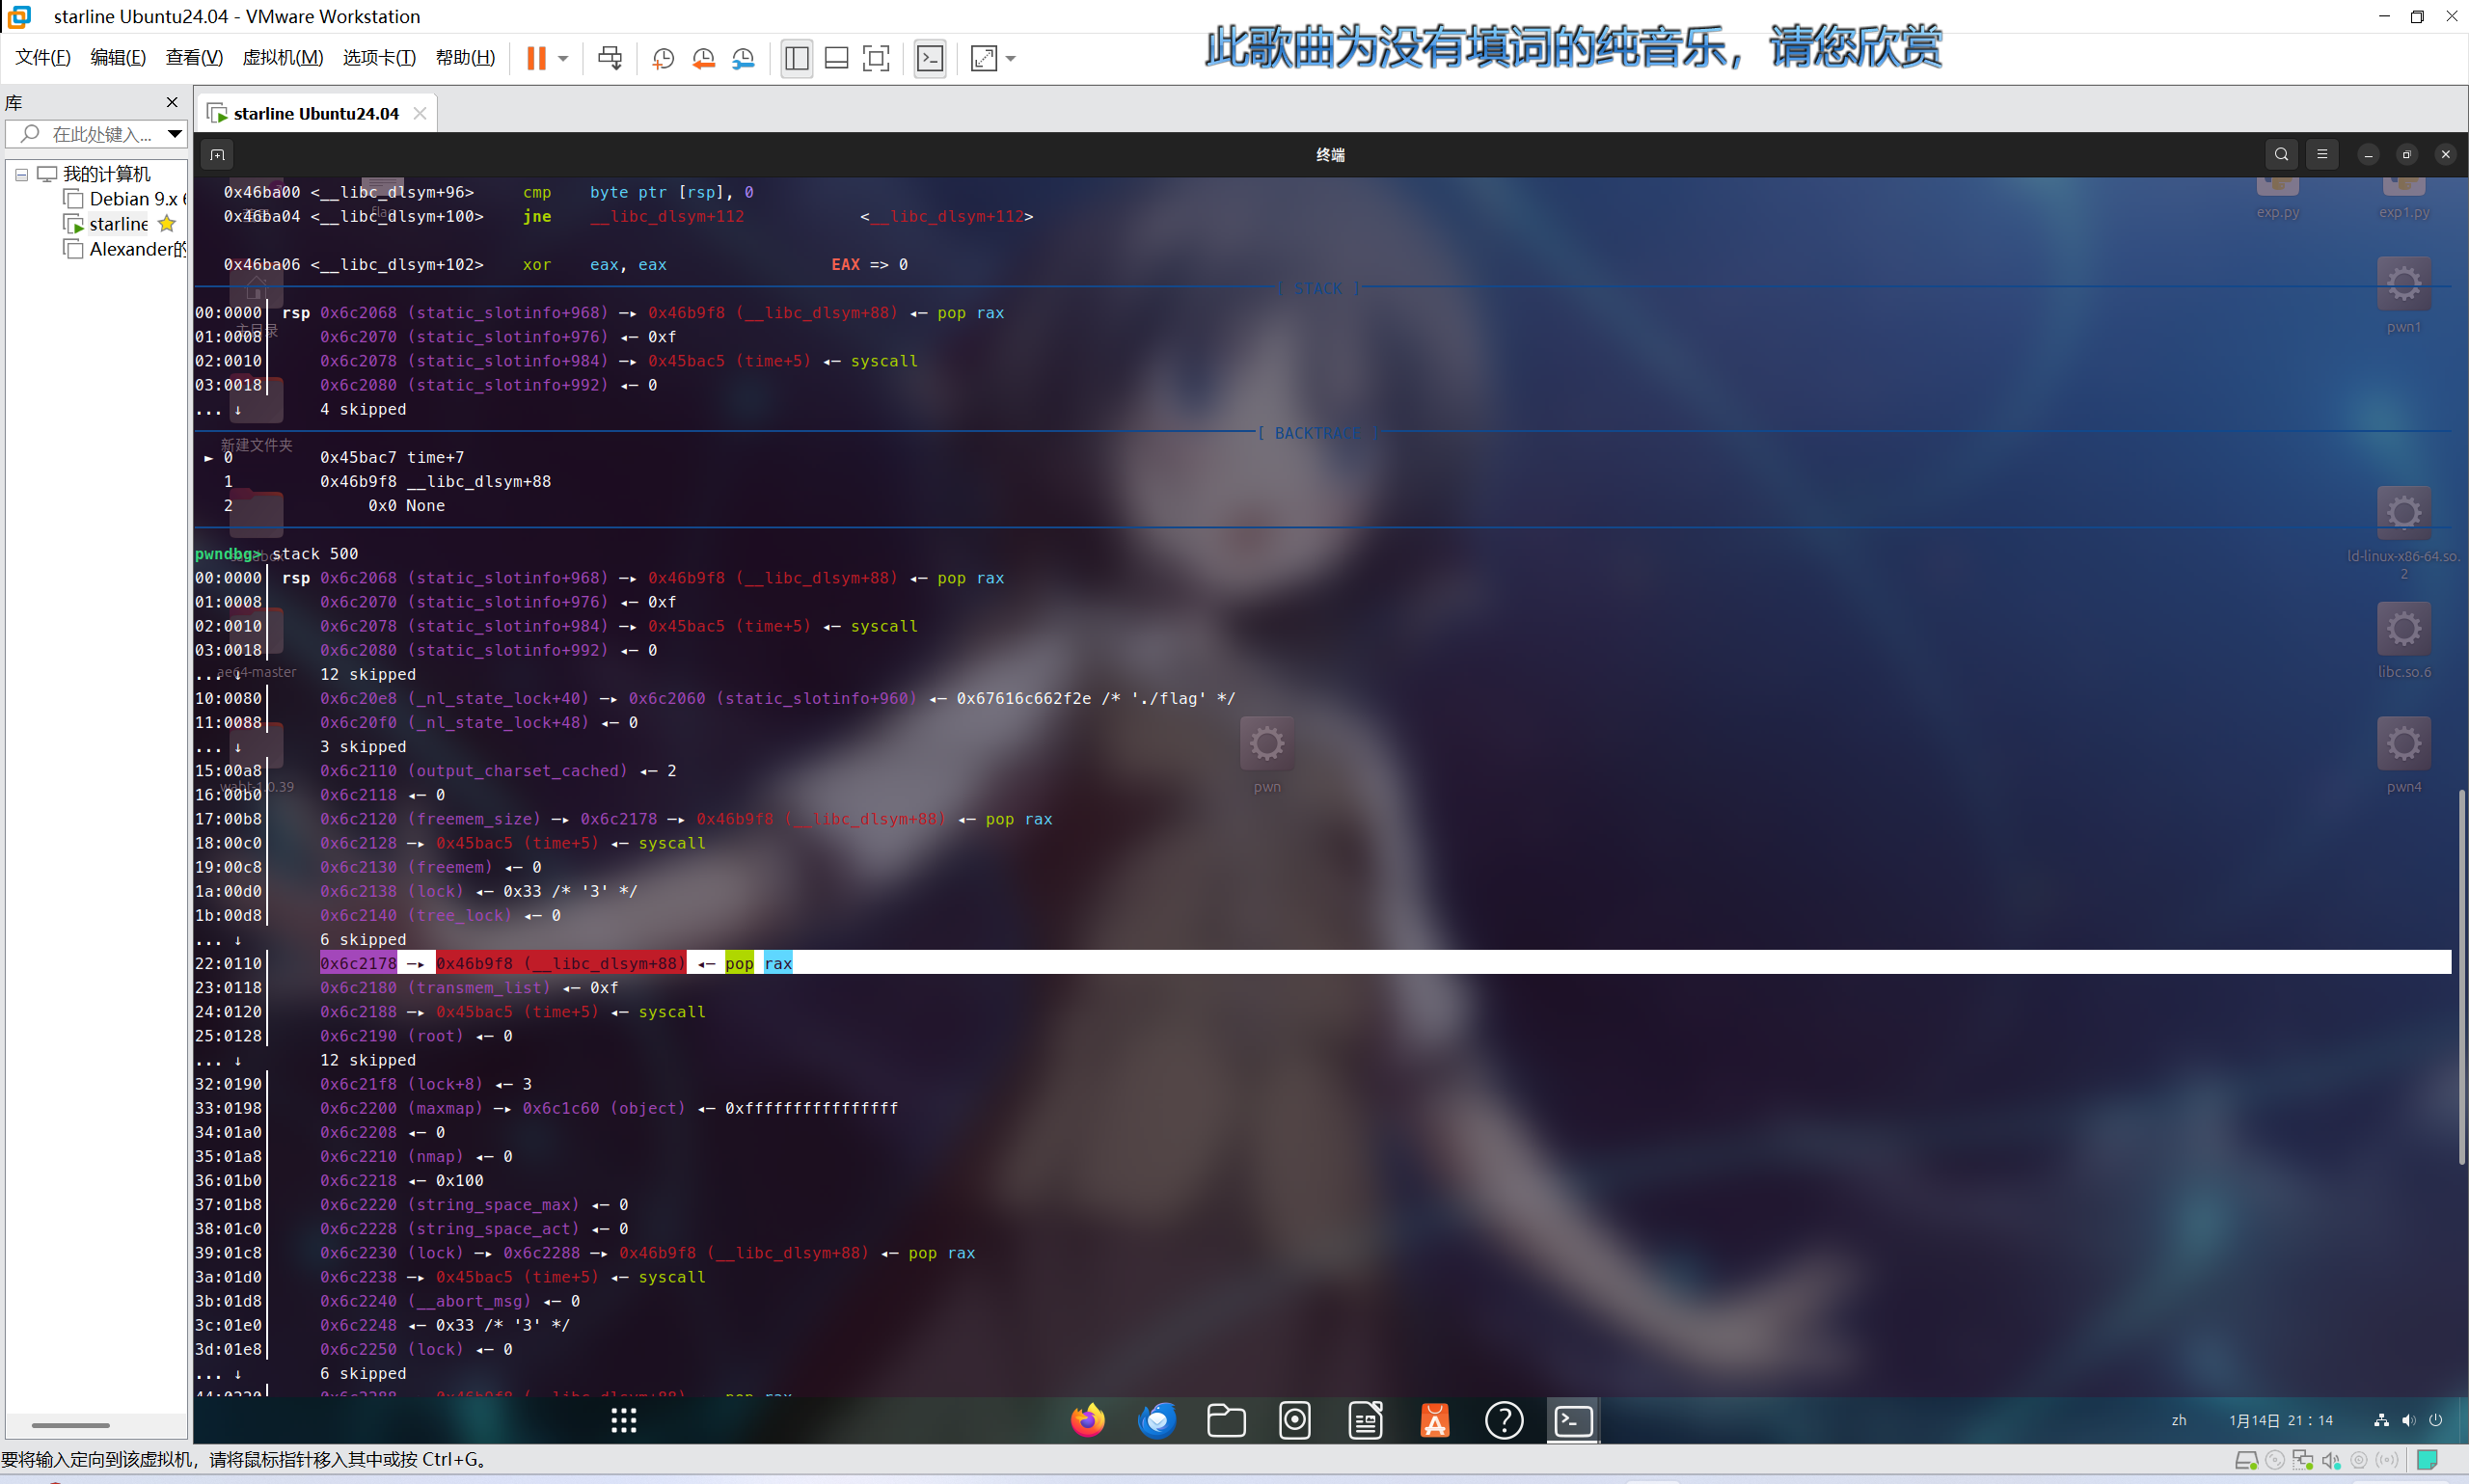
Task: Open the 虚拟机(M) menu
Action: 282,58
